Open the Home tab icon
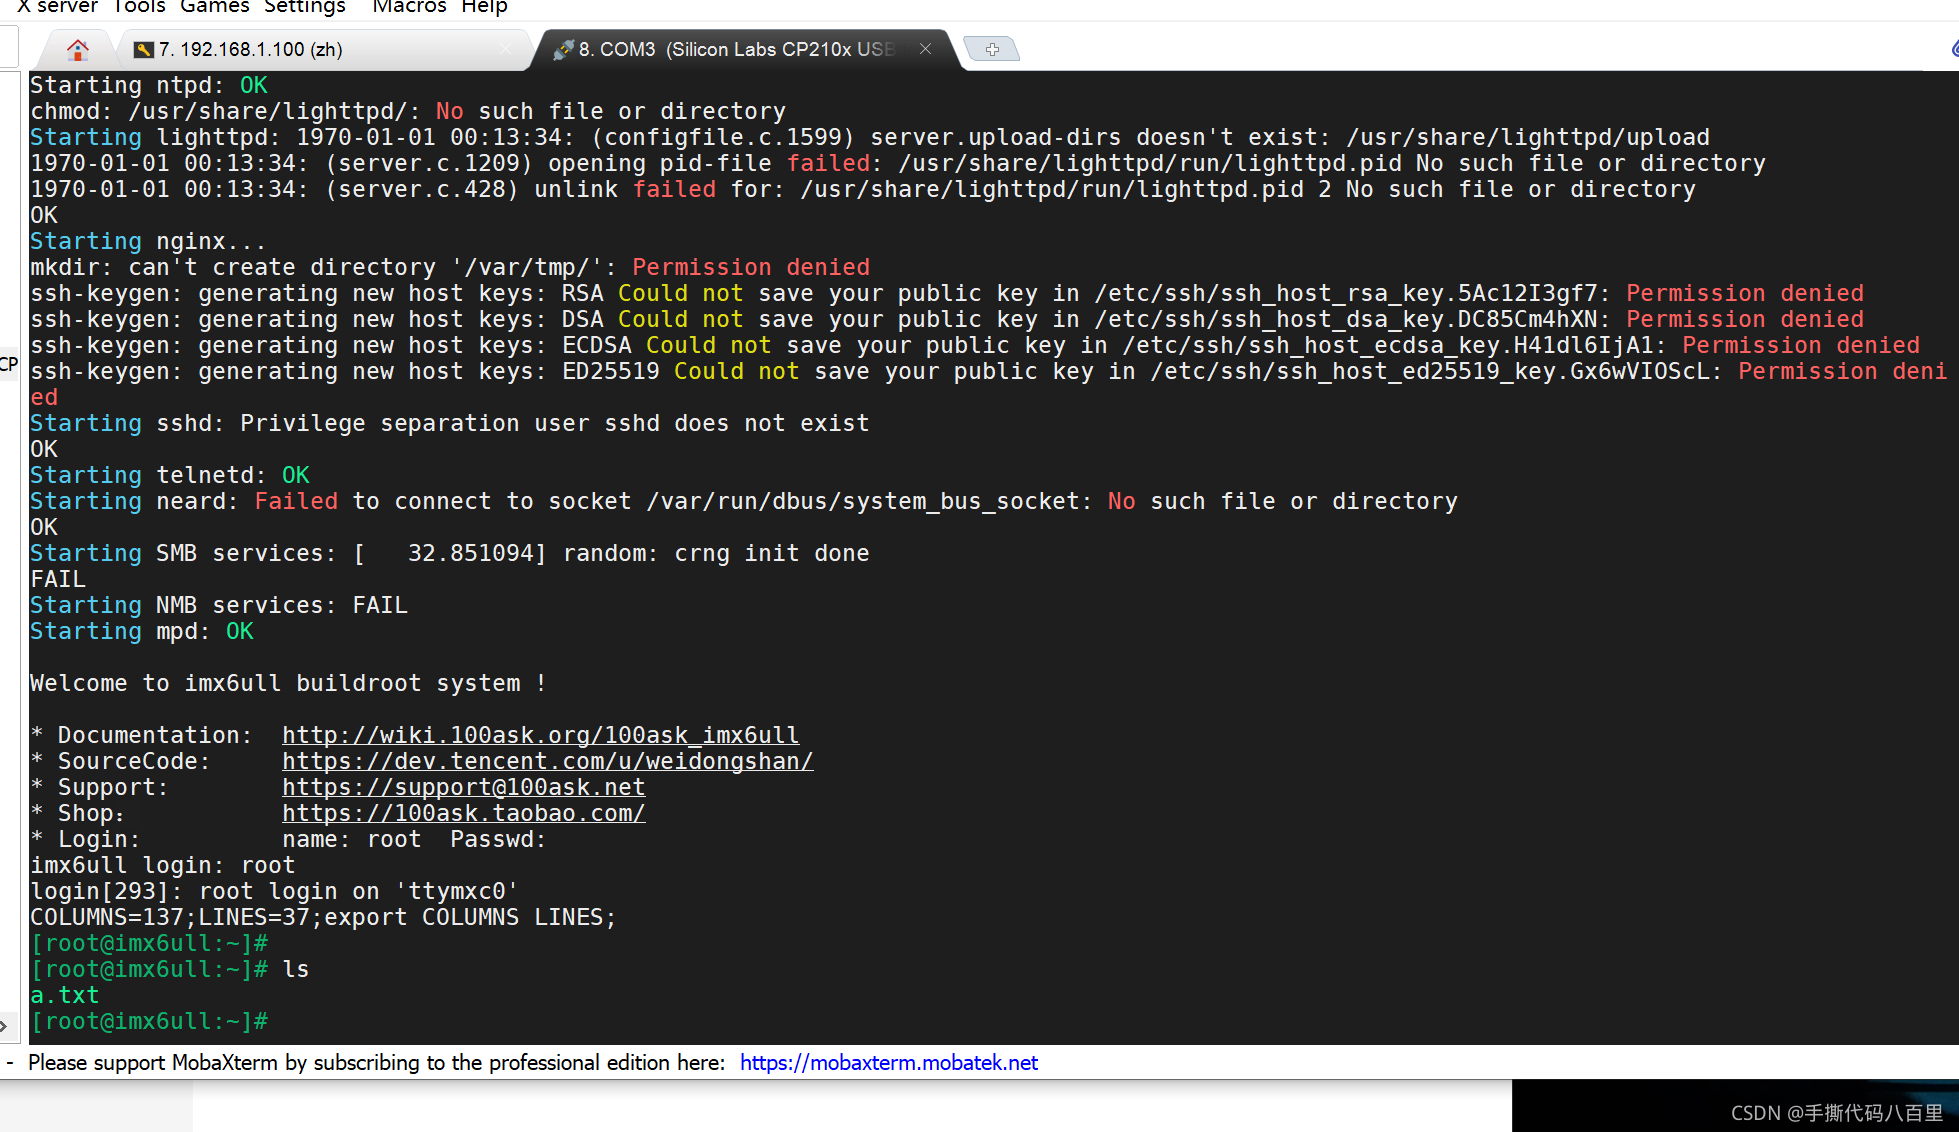1959x1132 pixels. coord(78,49)
